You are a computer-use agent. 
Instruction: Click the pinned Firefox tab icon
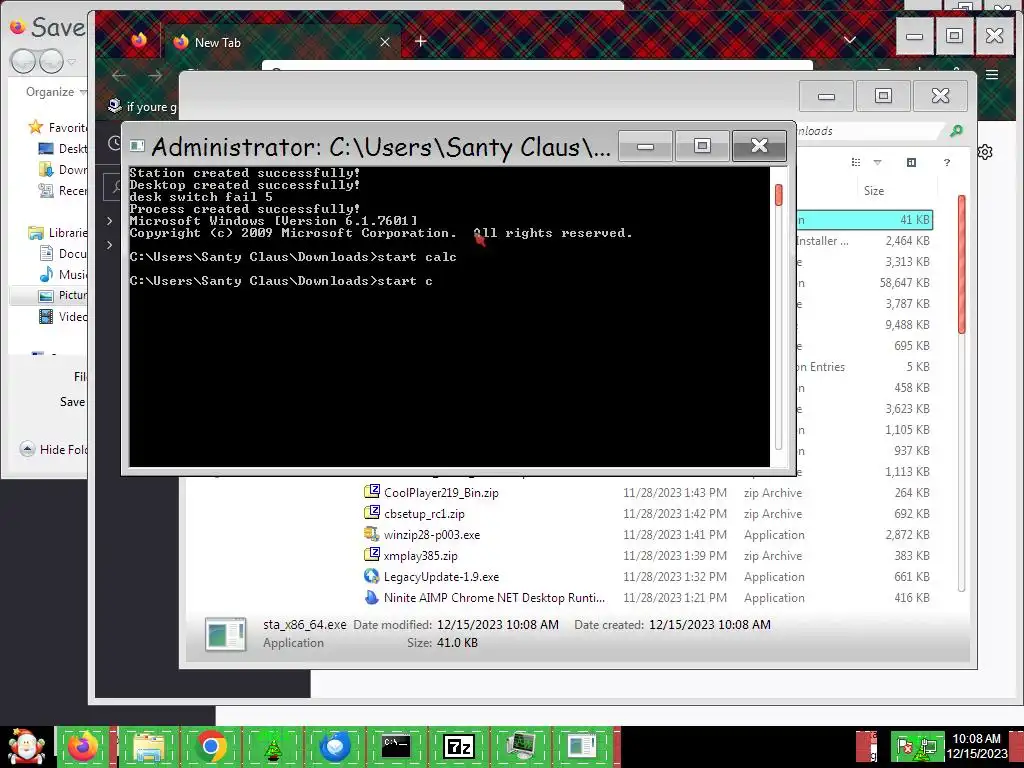coord(139,41)
